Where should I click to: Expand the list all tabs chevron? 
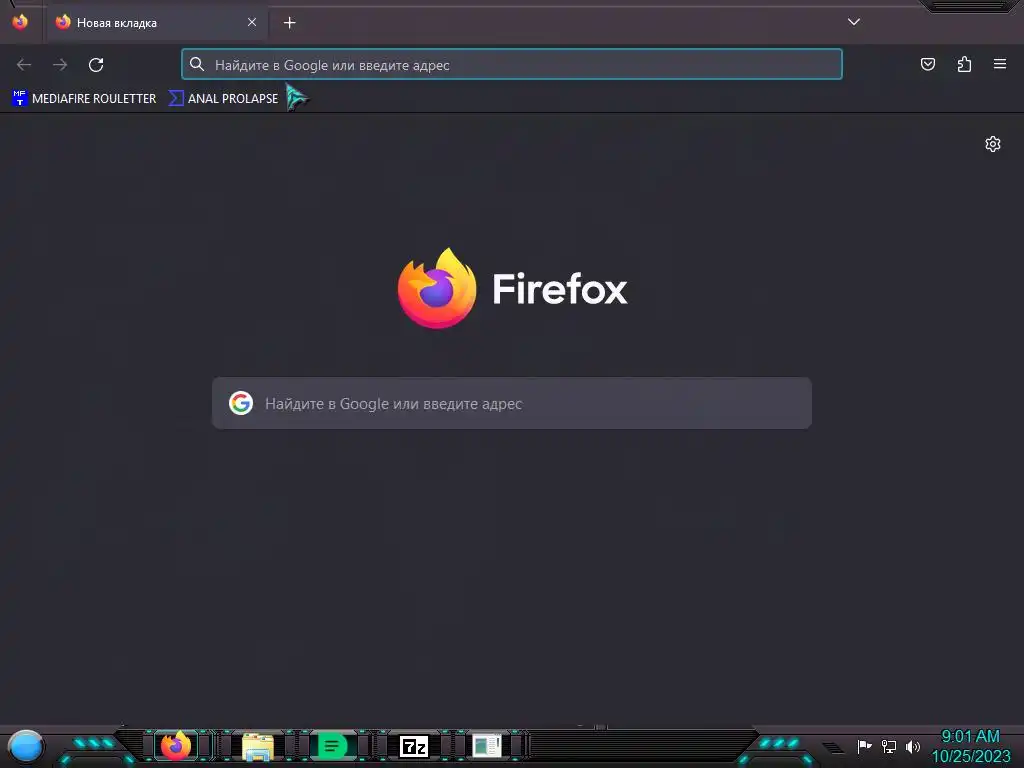tap(854, 22)
